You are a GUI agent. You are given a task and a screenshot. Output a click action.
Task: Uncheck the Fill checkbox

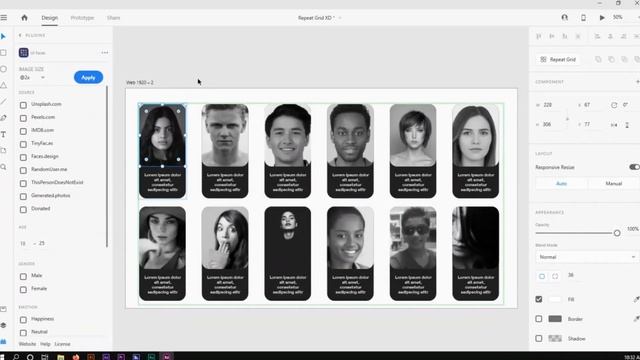[539, 299]
